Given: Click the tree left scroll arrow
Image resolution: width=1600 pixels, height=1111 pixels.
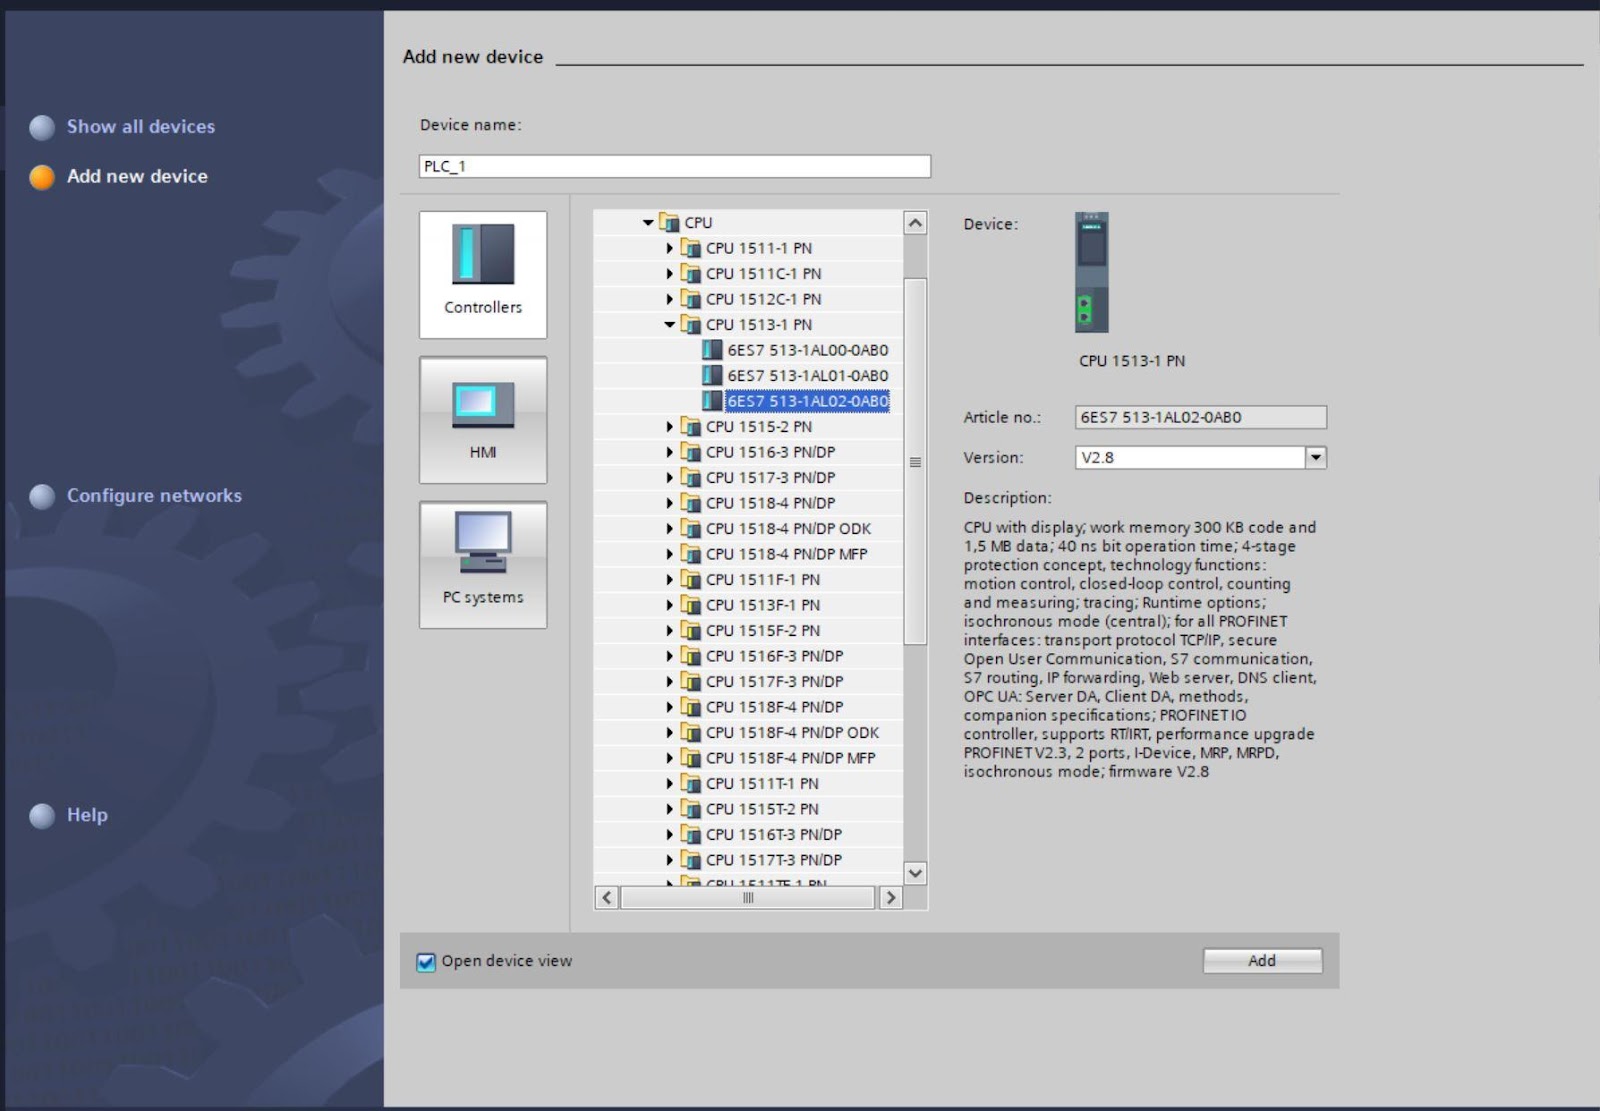Looking at the screenshot, I should (x=607, y=898).
